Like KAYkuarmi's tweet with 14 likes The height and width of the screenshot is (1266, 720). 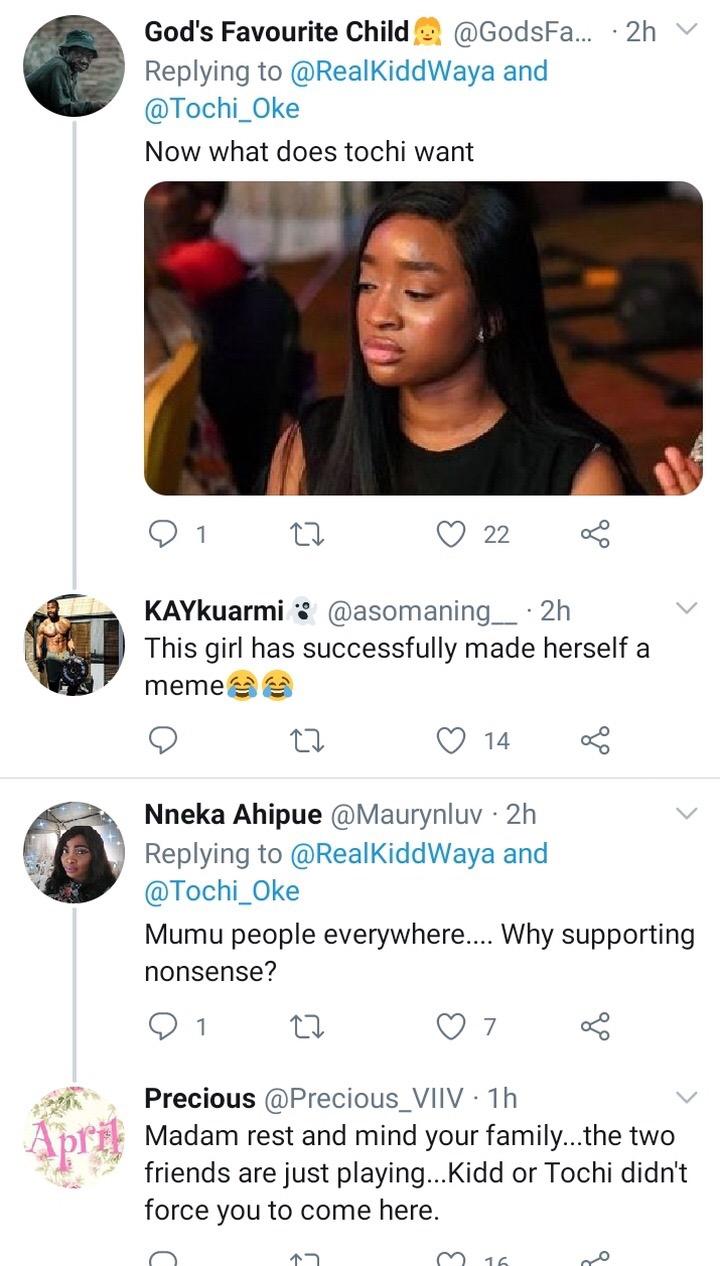coord(453,740)
